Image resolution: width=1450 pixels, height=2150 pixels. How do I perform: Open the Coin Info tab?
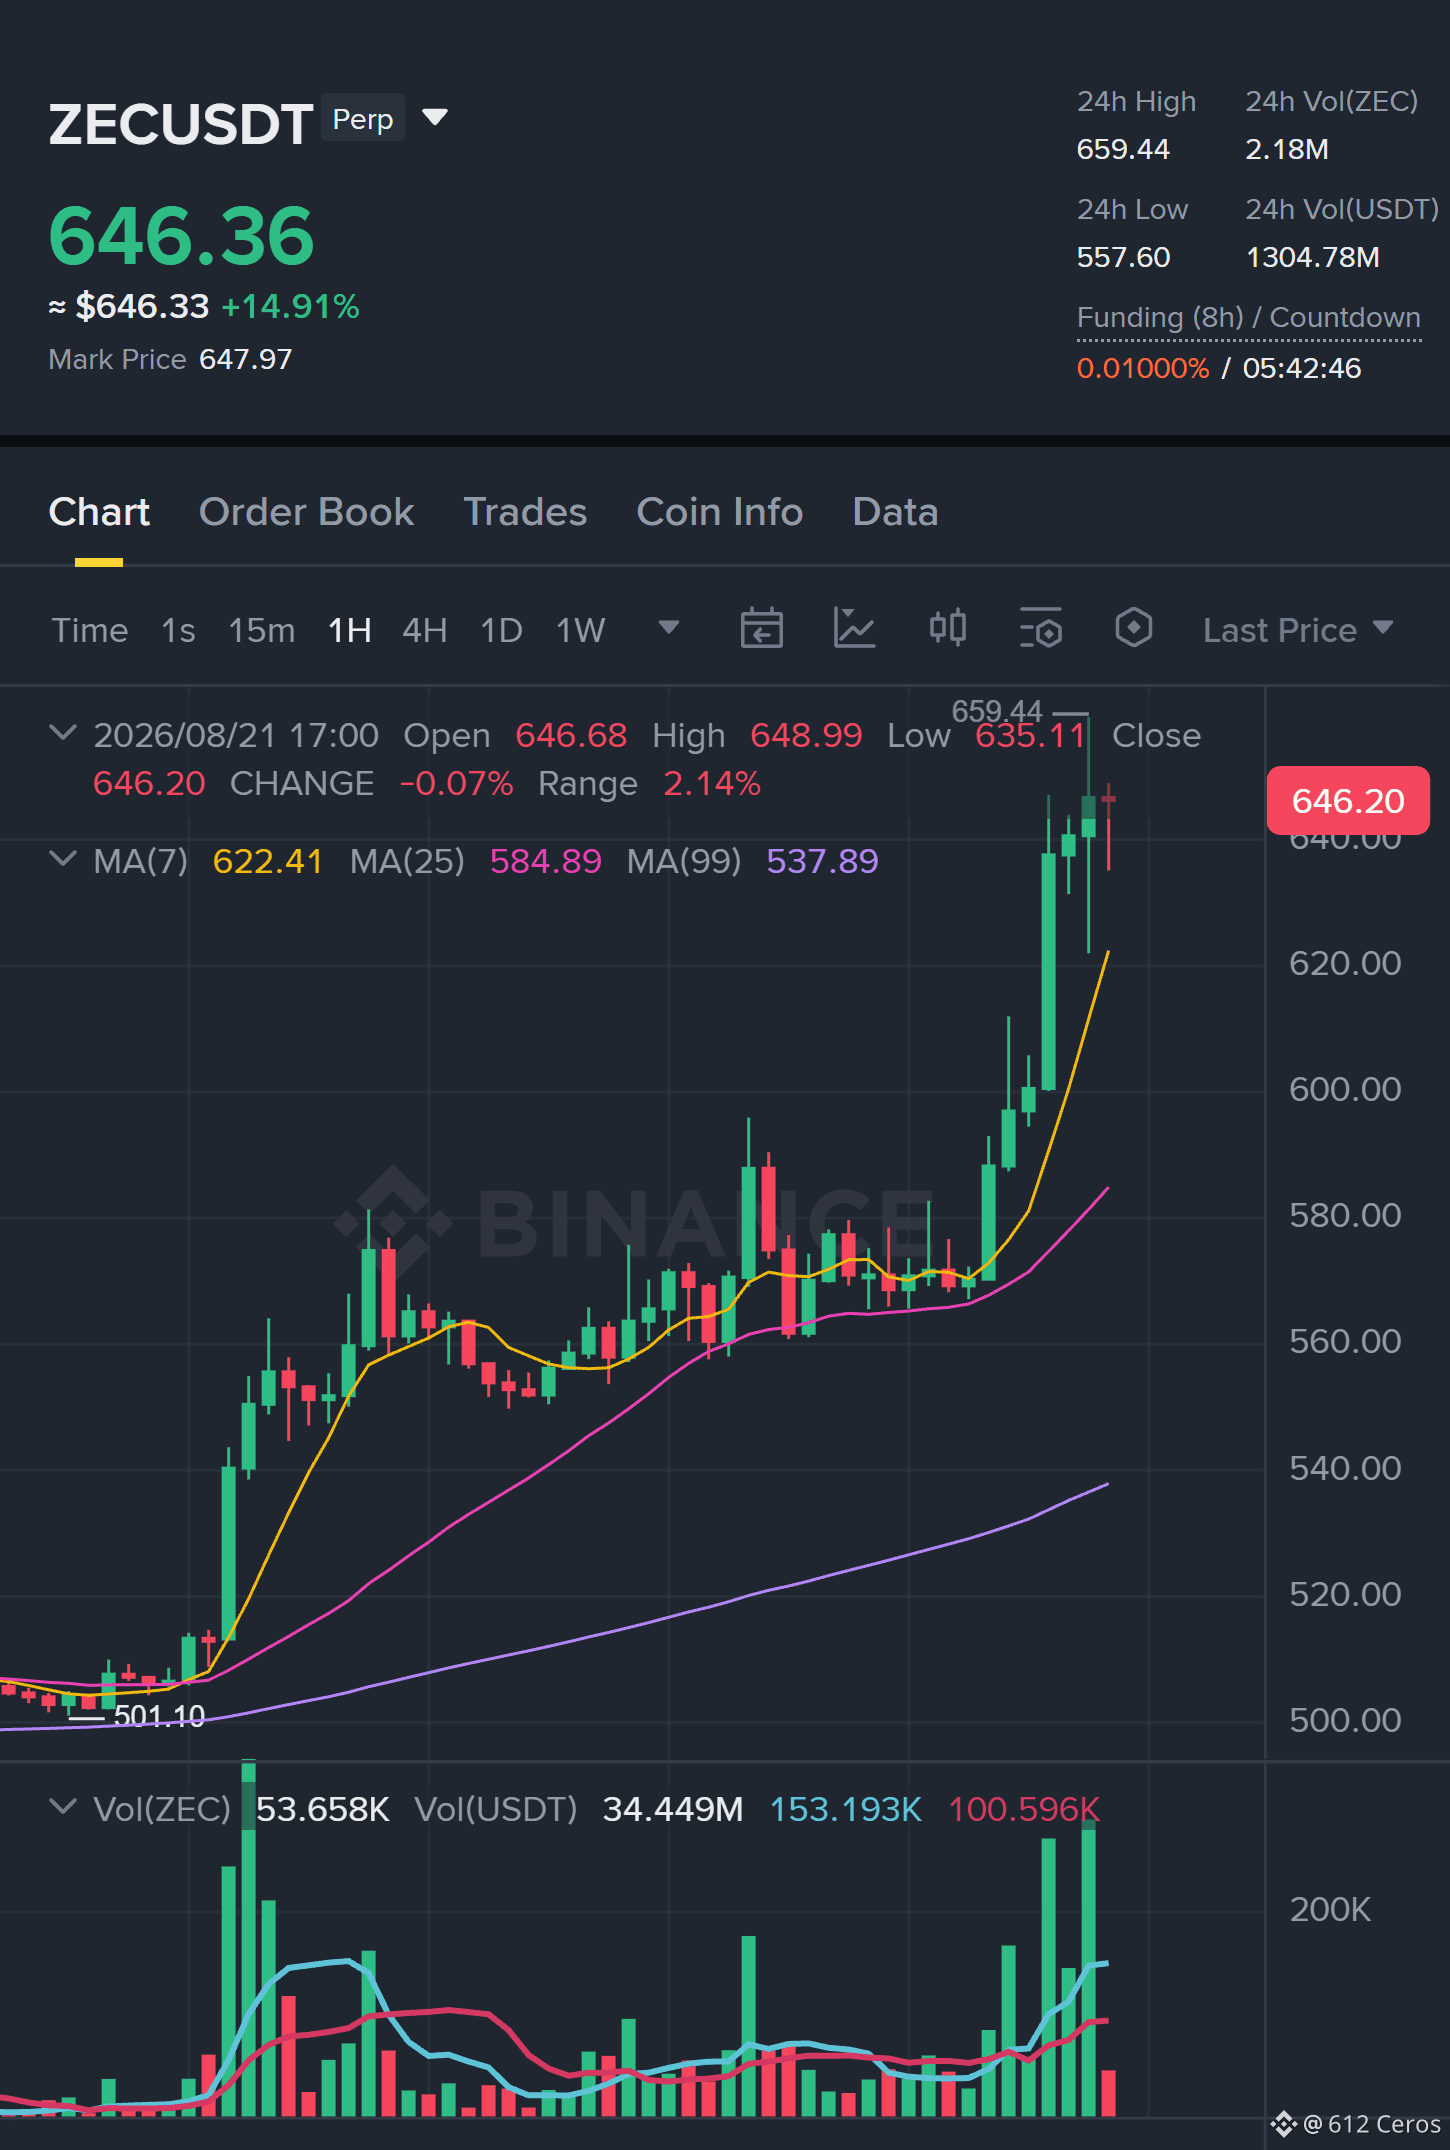pos(720,512)
